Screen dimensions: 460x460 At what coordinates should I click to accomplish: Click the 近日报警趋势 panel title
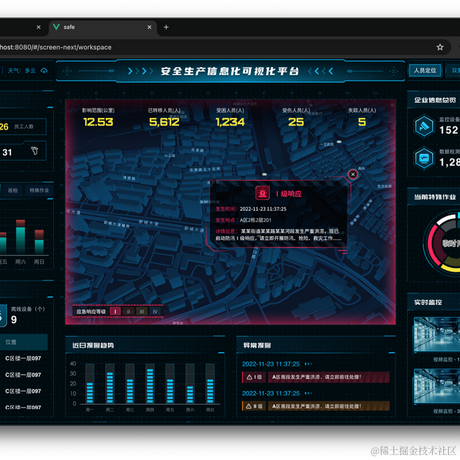pos(93,345)
